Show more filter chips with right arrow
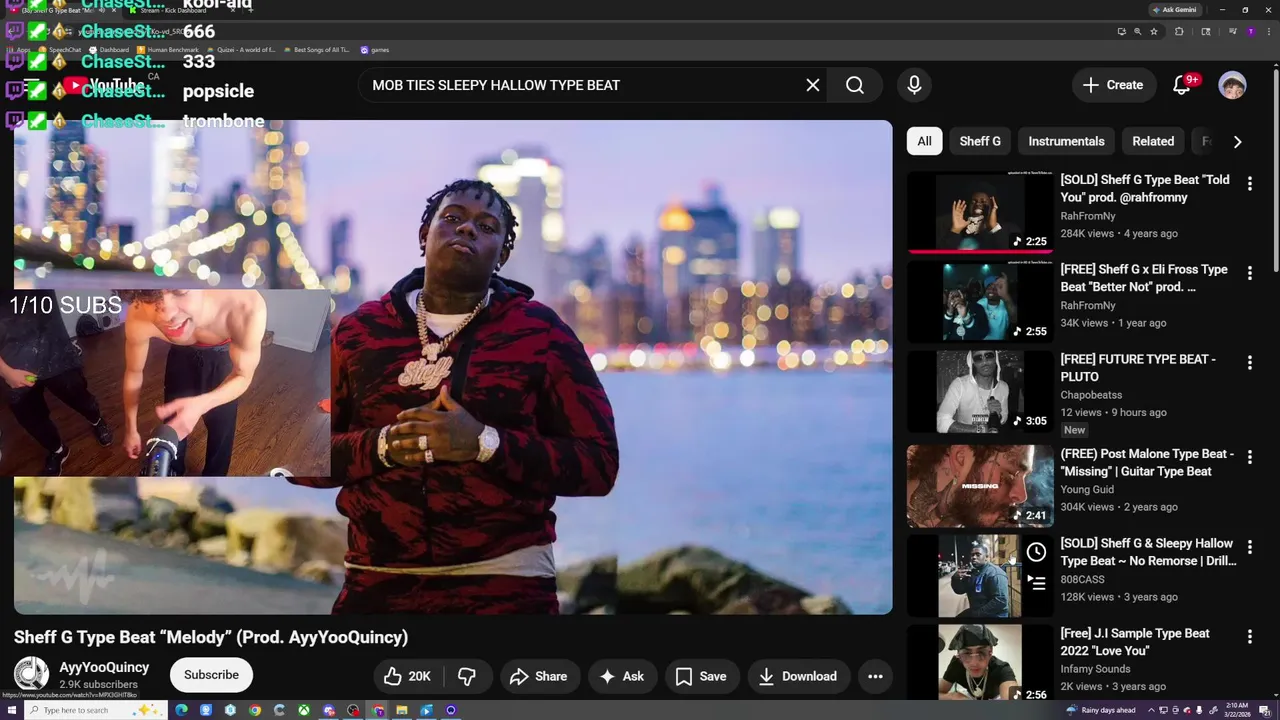The image size is (1280, 720). click(x=1237, y=141)
